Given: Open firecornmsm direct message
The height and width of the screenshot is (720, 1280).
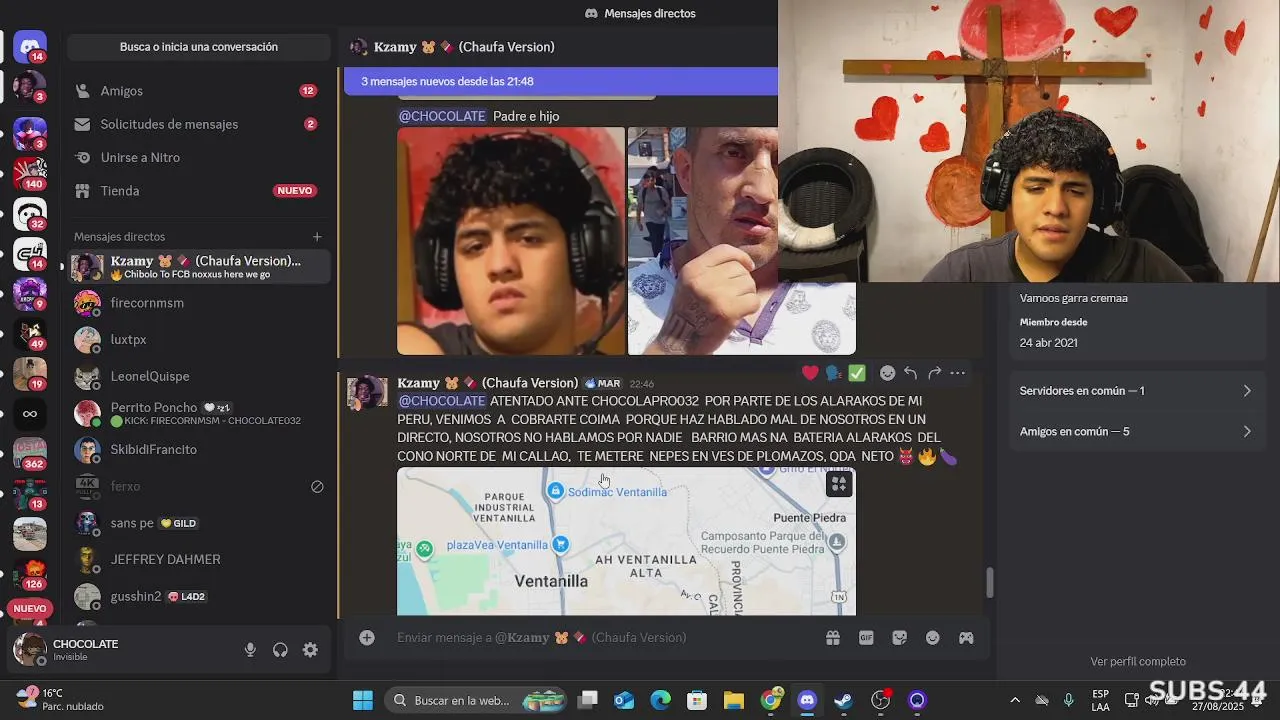Looking at the screenshot, I should tap(198, 303).
